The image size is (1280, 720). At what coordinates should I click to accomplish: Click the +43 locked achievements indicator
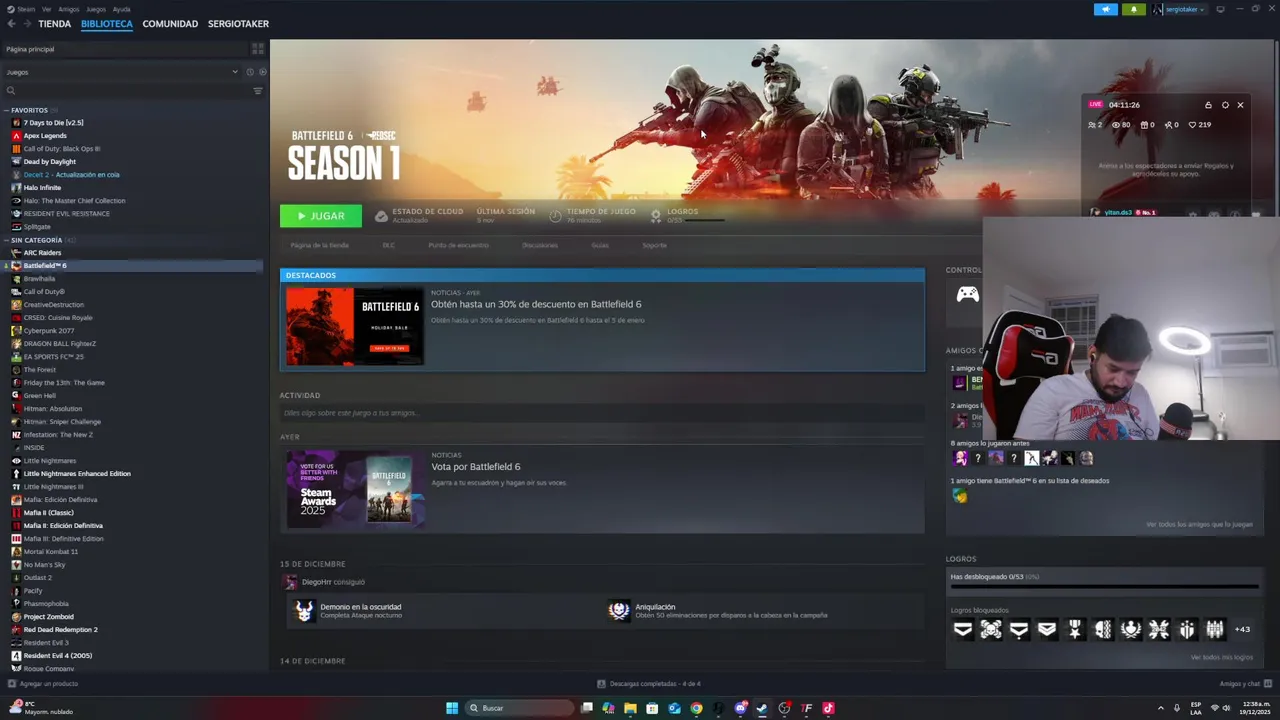(x=1242, y=629)
